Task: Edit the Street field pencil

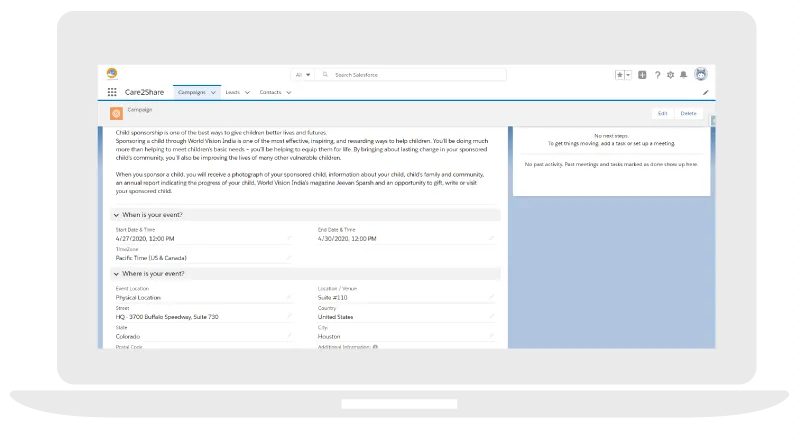Action: pos(289,316)
